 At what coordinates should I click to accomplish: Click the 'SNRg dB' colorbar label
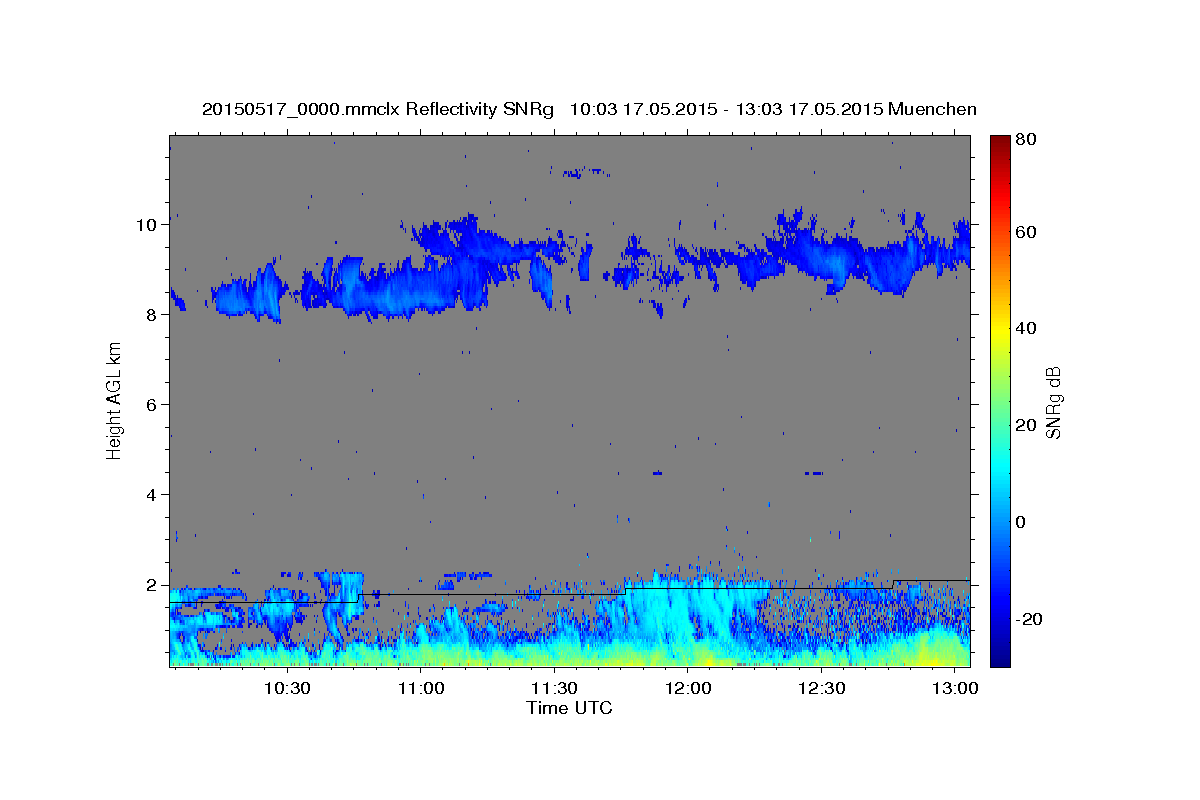pyautogui.click(x=1053, y=401)
